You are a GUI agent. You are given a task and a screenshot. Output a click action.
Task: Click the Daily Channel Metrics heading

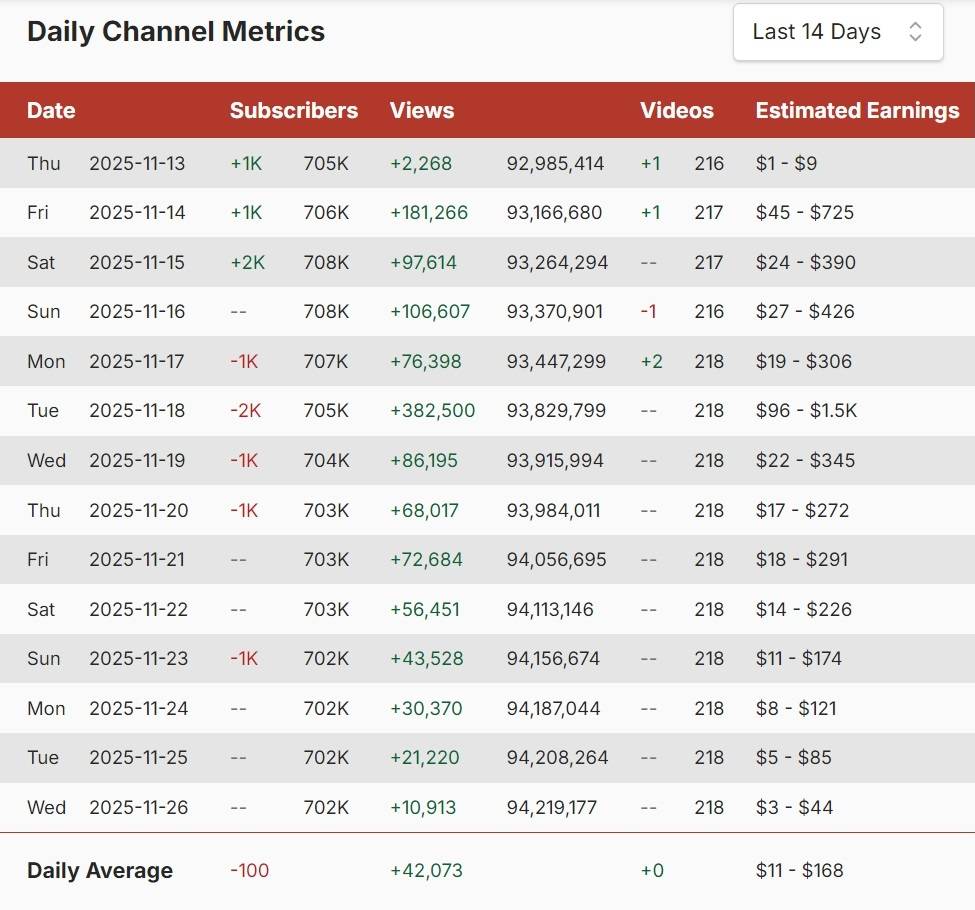tap(176, 31)
